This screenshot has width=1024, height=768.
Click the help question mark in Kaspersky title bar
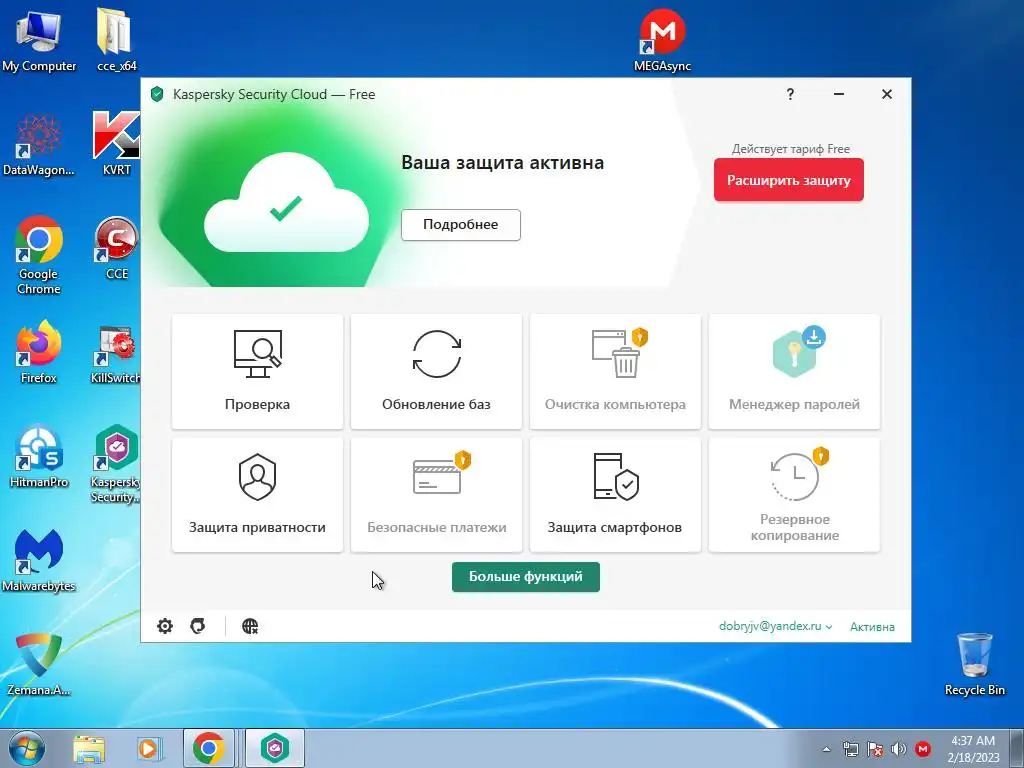790,94
